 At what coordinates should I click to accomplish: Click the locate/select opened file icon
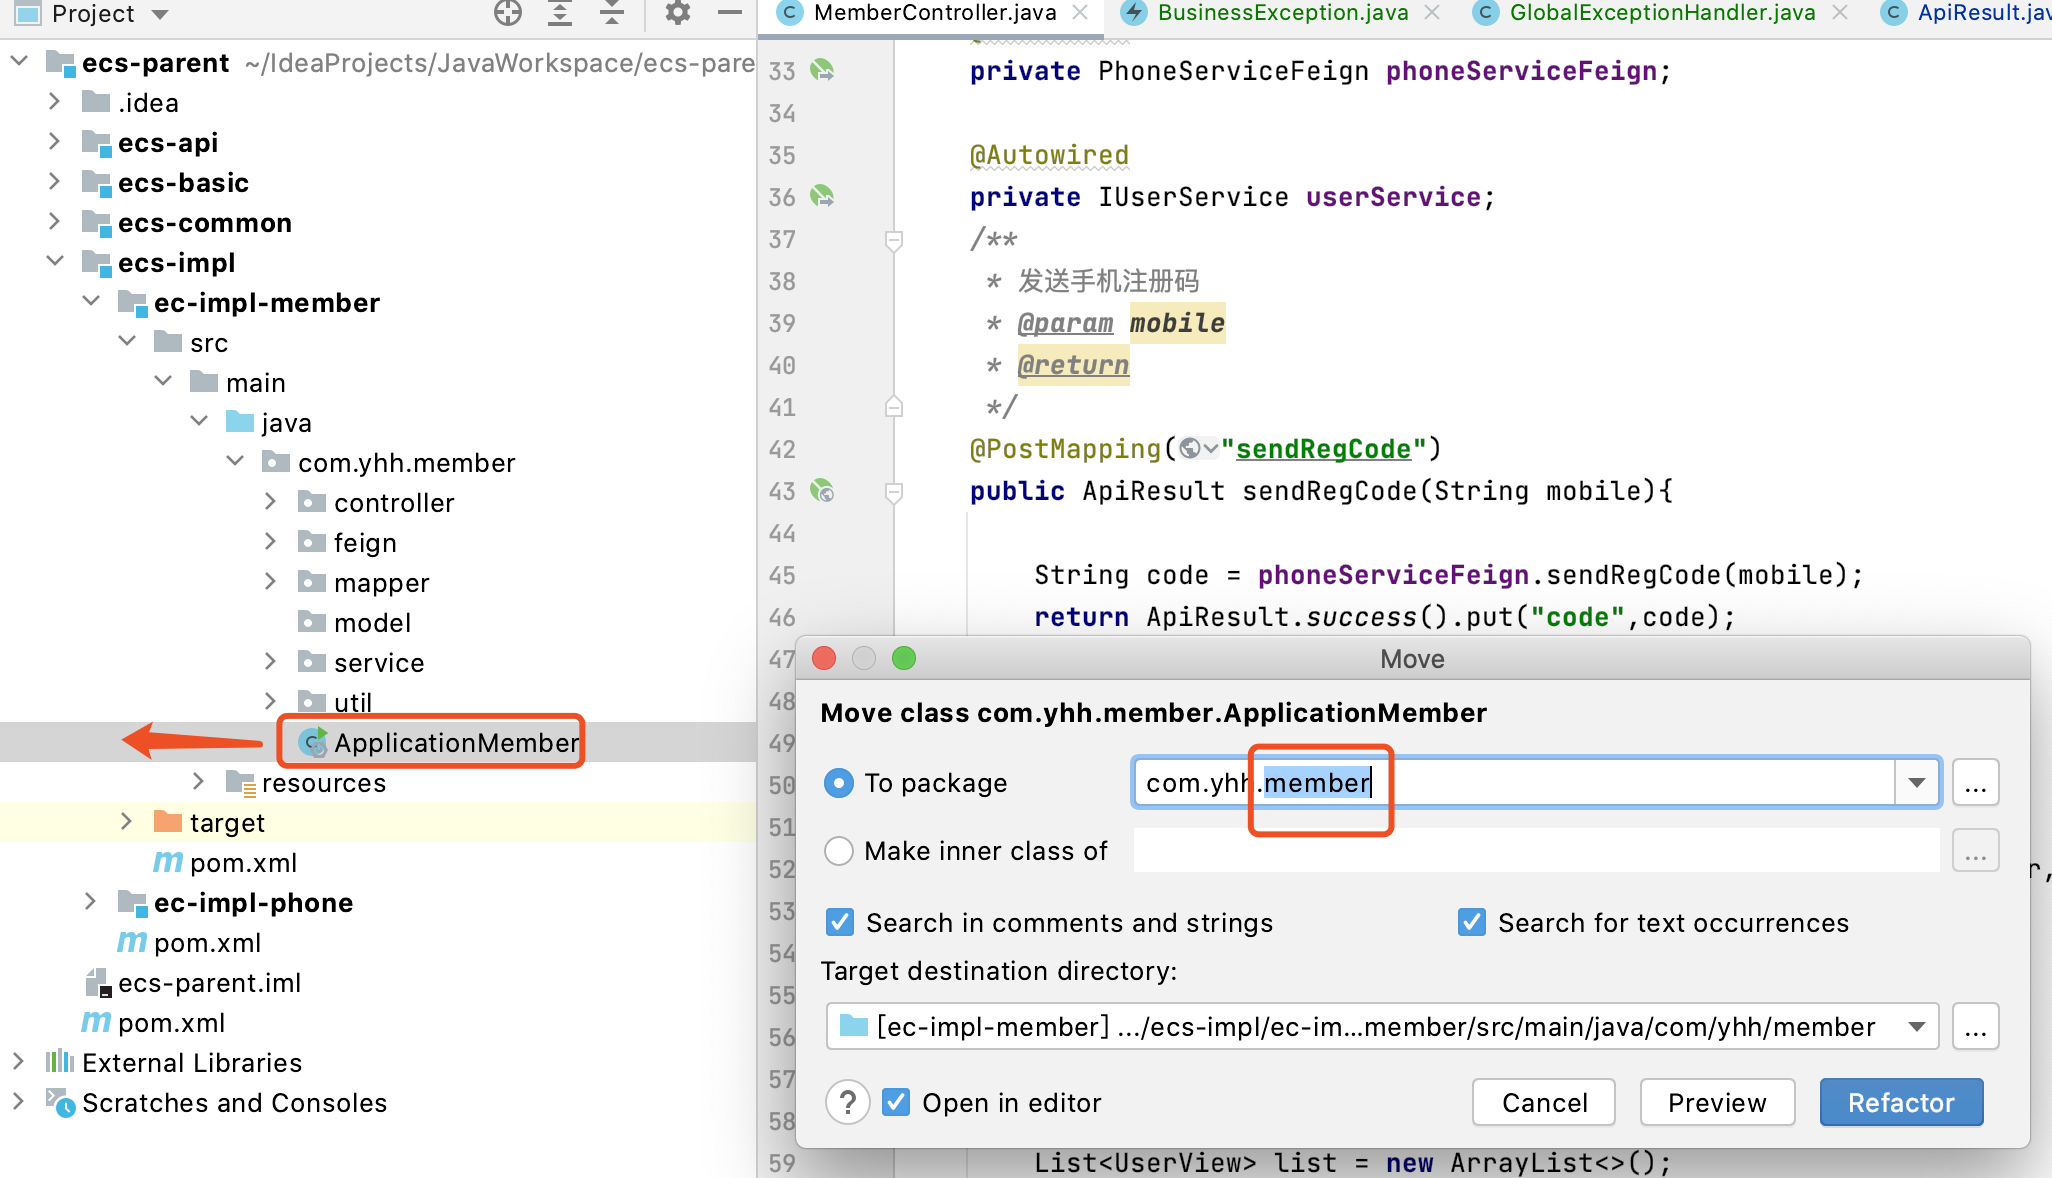(508, 13)
